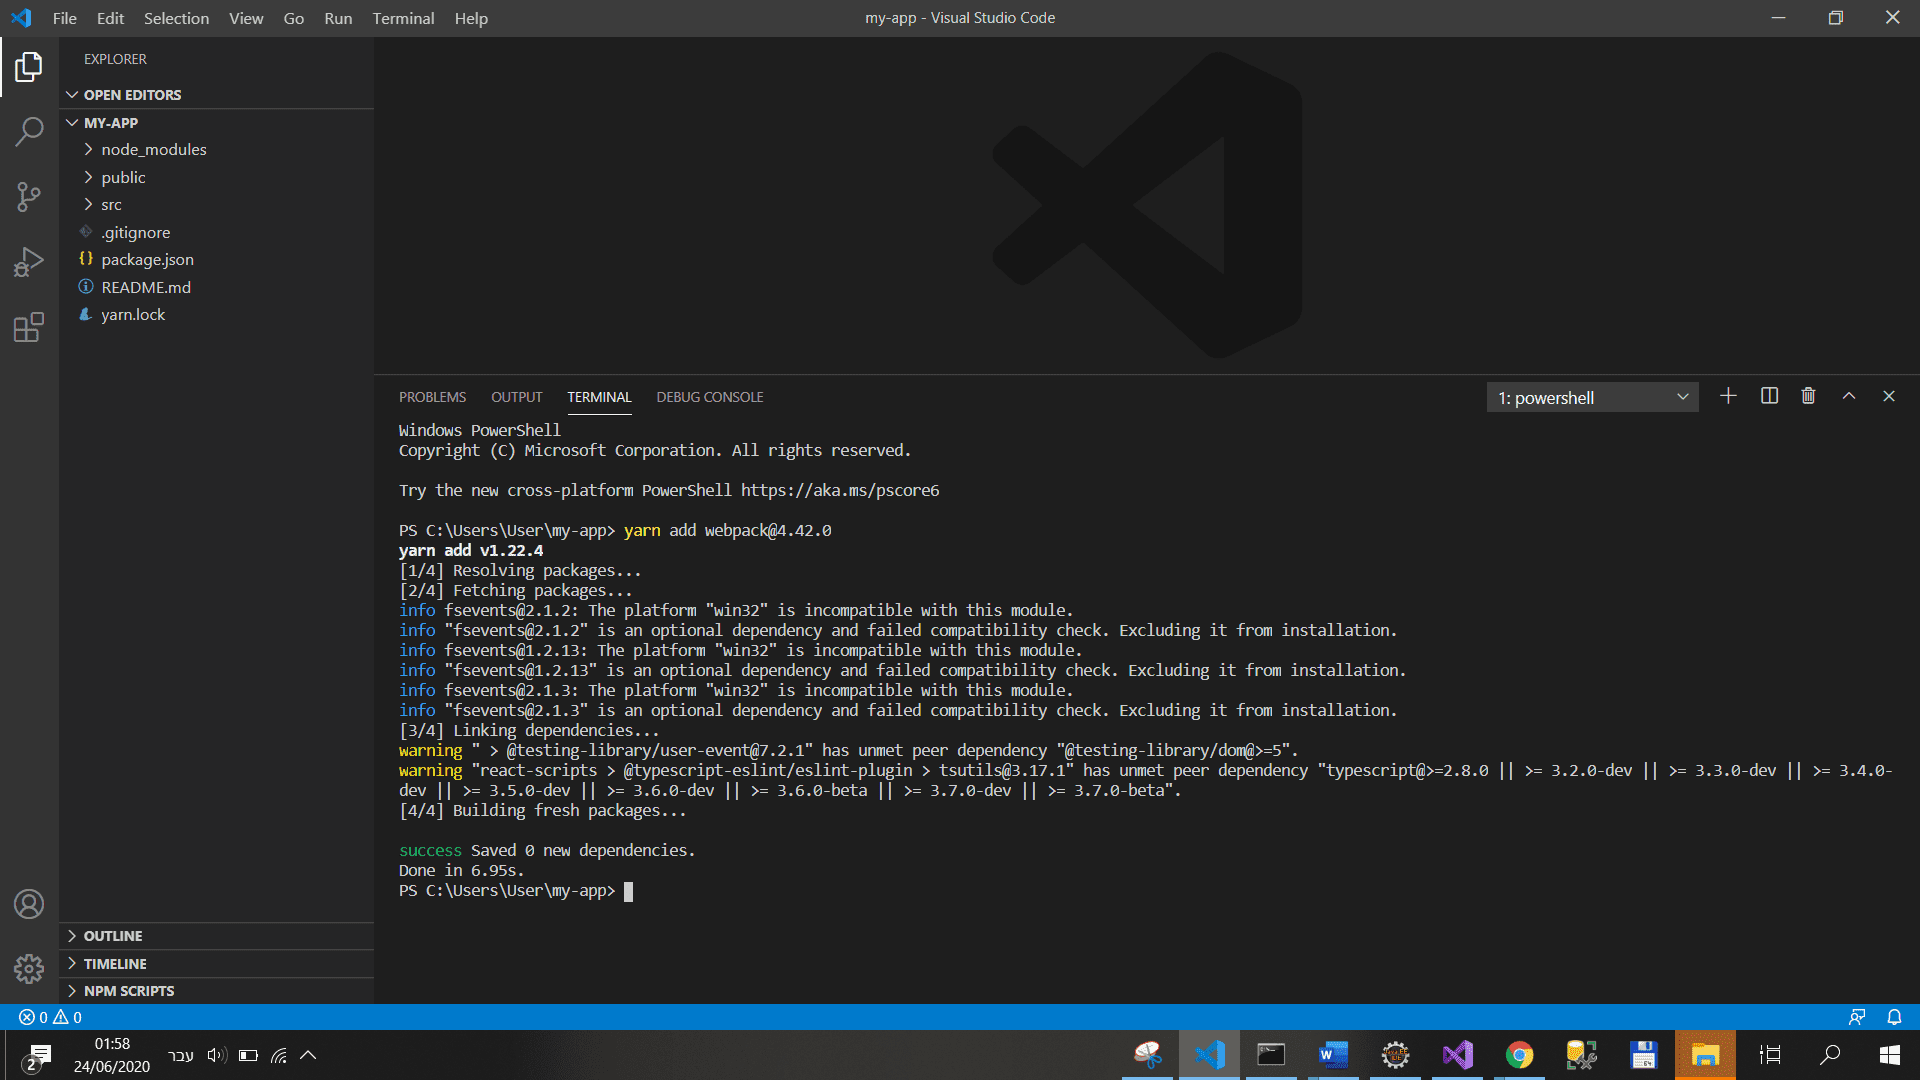
Task: Open the Terminal menu
Action: click(x=403, y=18)
